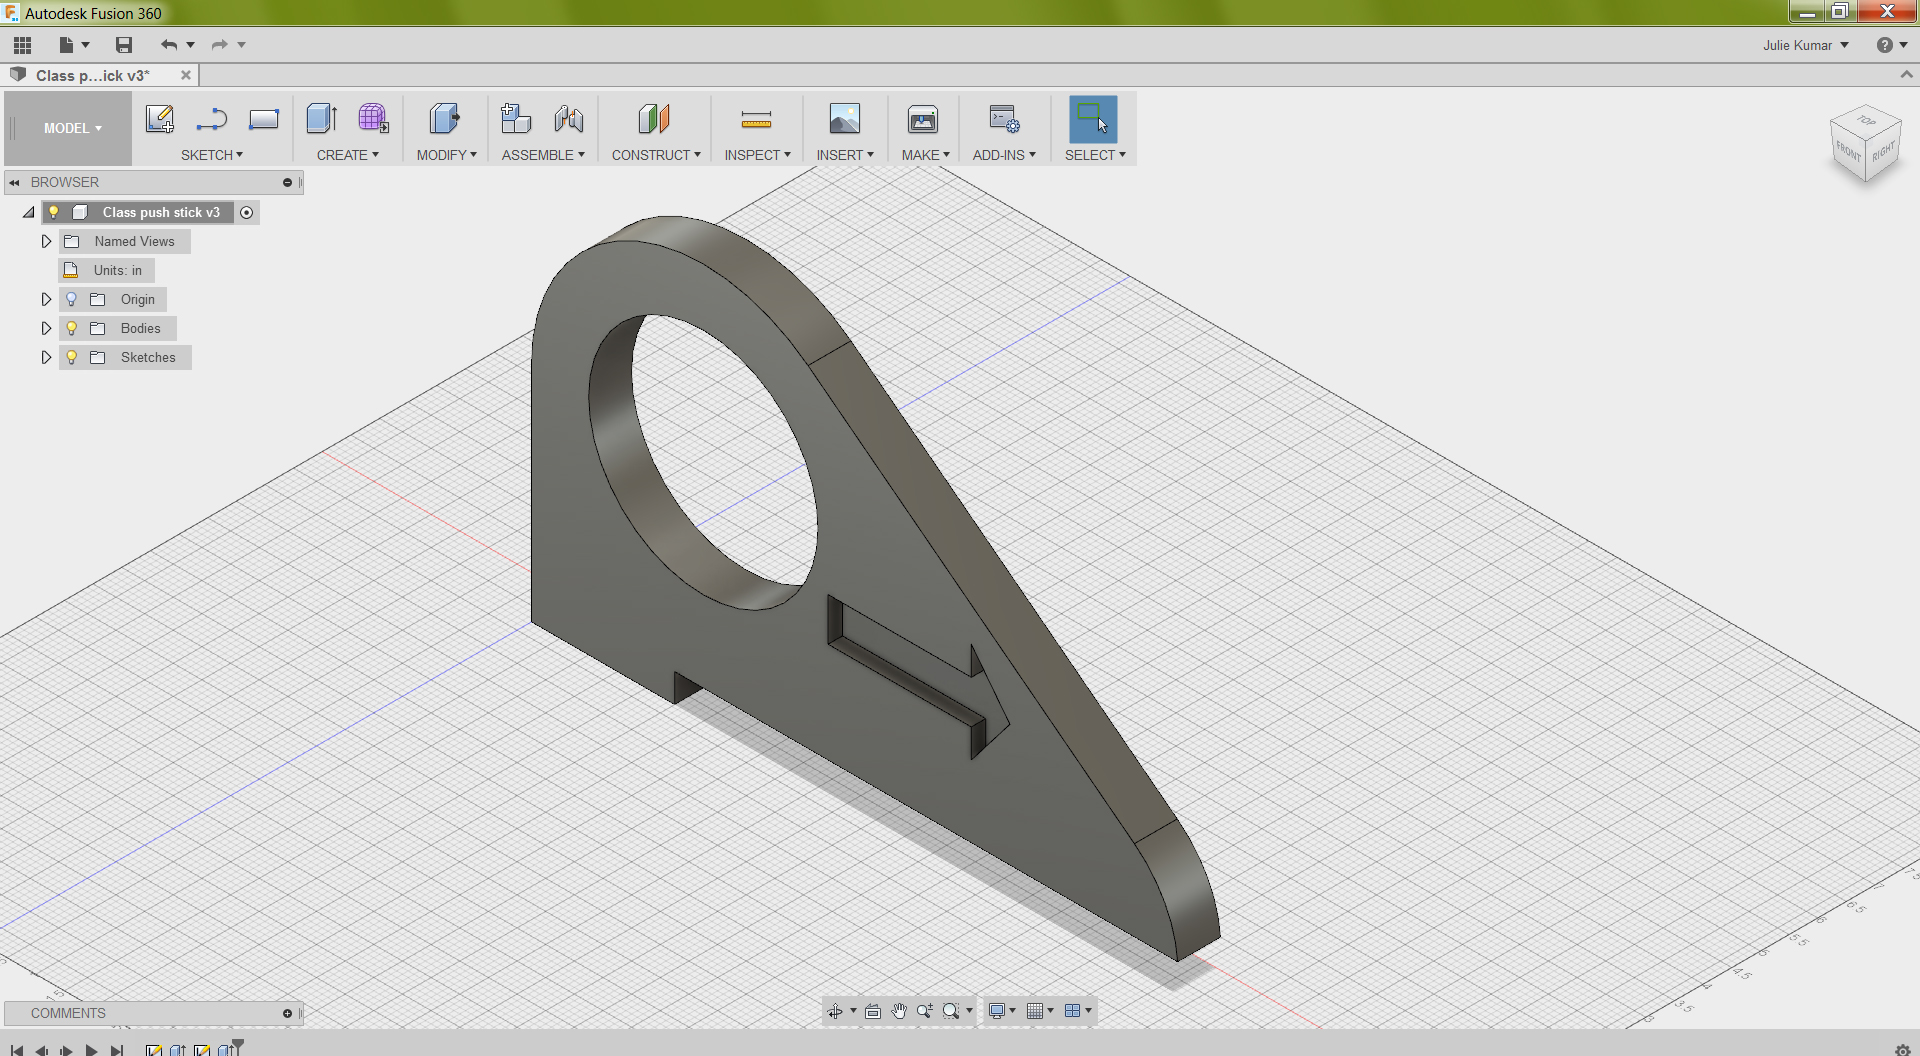Click the File menu icon
1920x1056 pixels.
tap(66, 45)
